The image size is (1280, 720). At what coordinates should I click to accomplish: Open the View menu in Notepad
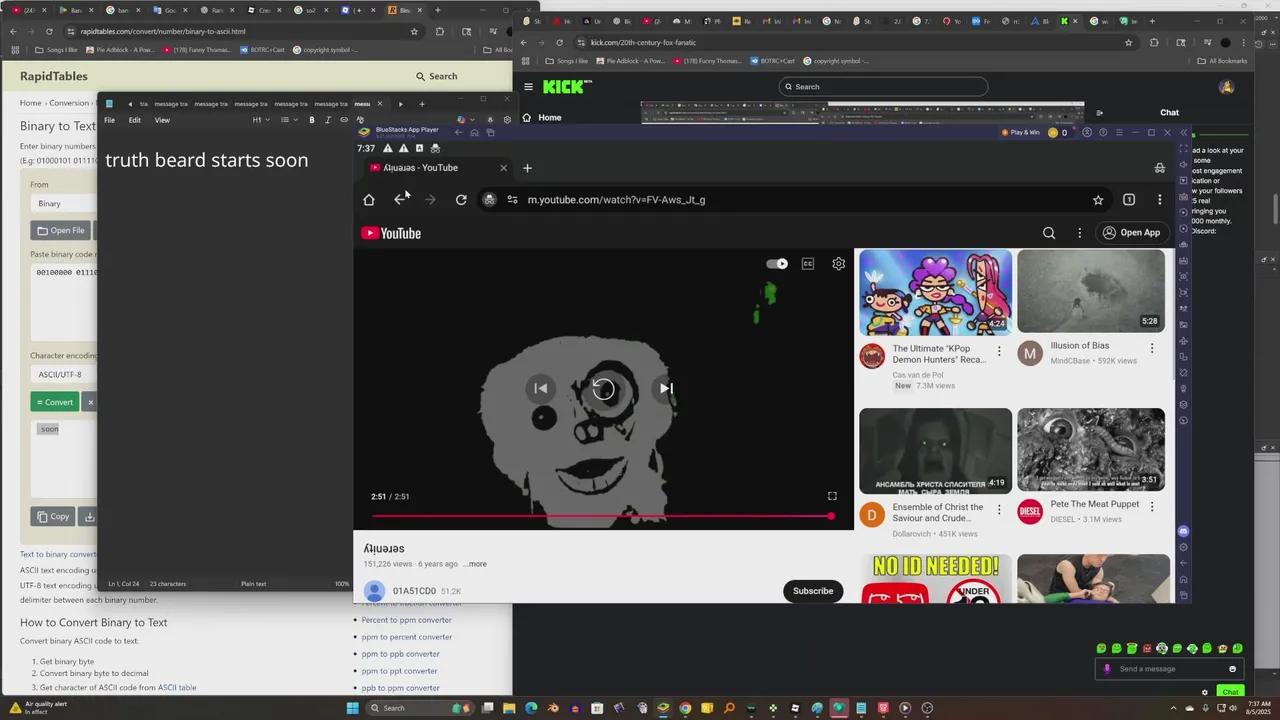point(162,120)
